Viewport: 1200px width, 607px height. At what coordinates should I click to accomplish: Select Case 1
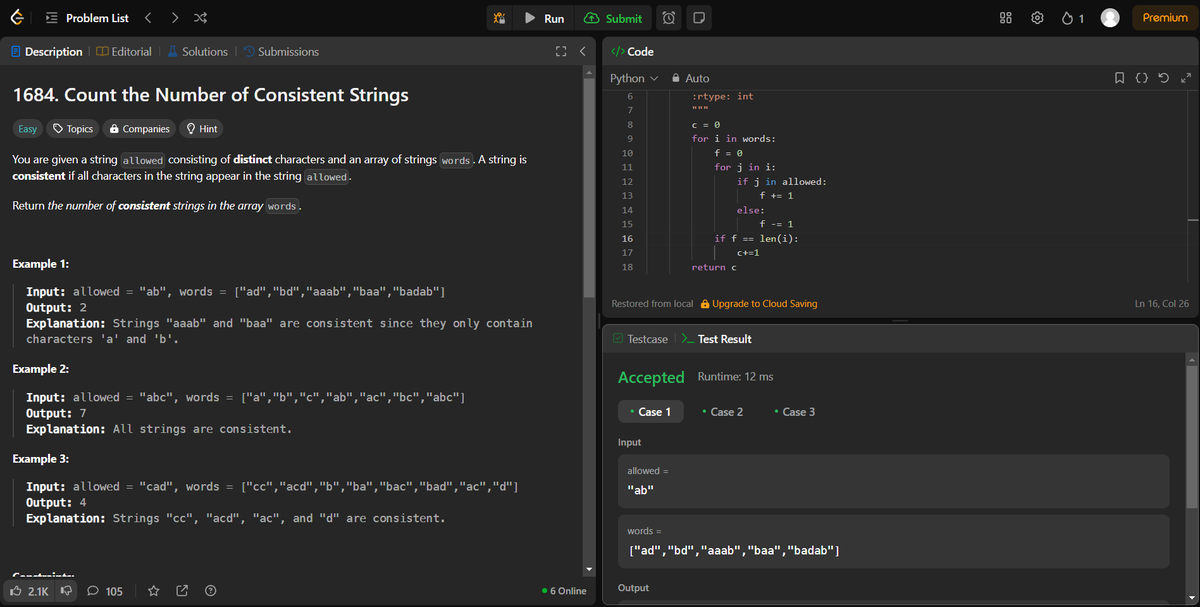649,412
